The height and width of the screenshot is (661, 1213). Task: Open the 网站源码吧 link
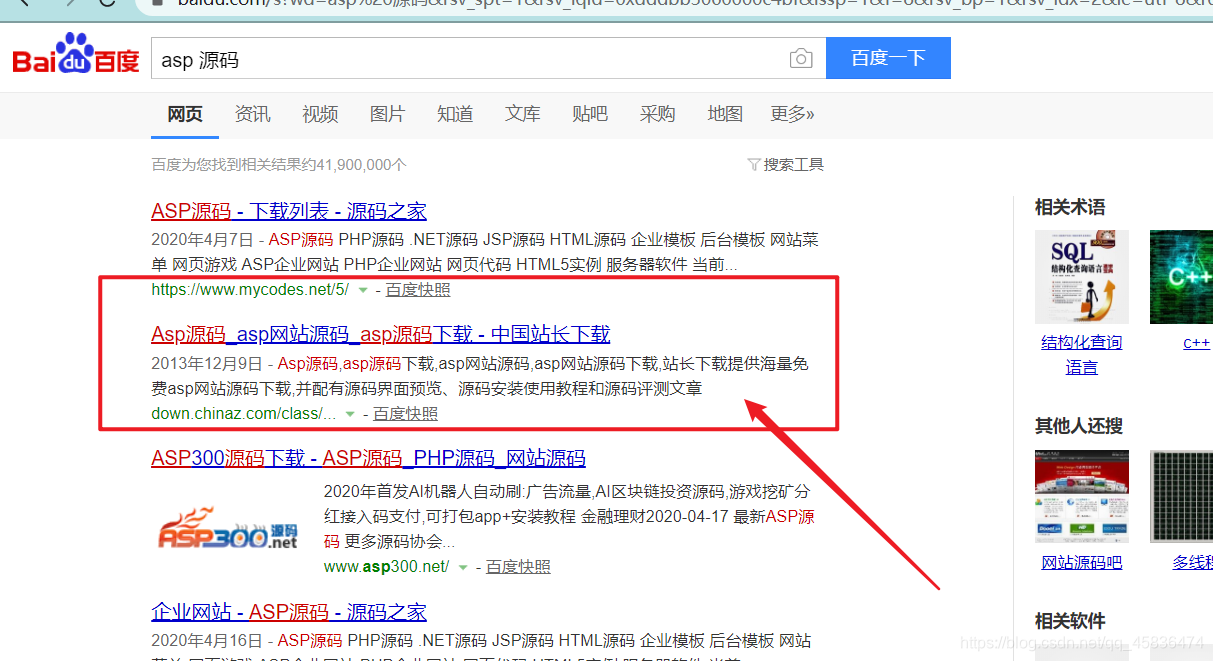coord(1082,562)
